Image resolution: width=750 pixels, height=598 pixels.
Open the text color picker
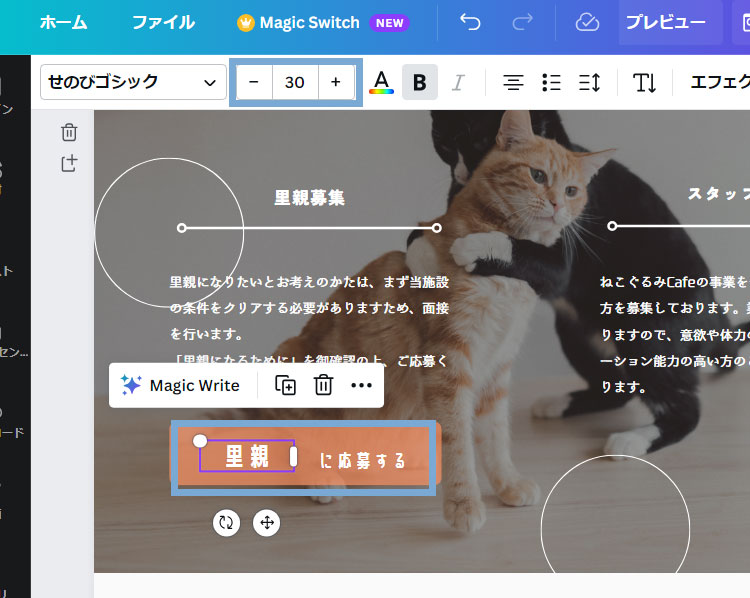pyautogui.click(x=381, y=82)
